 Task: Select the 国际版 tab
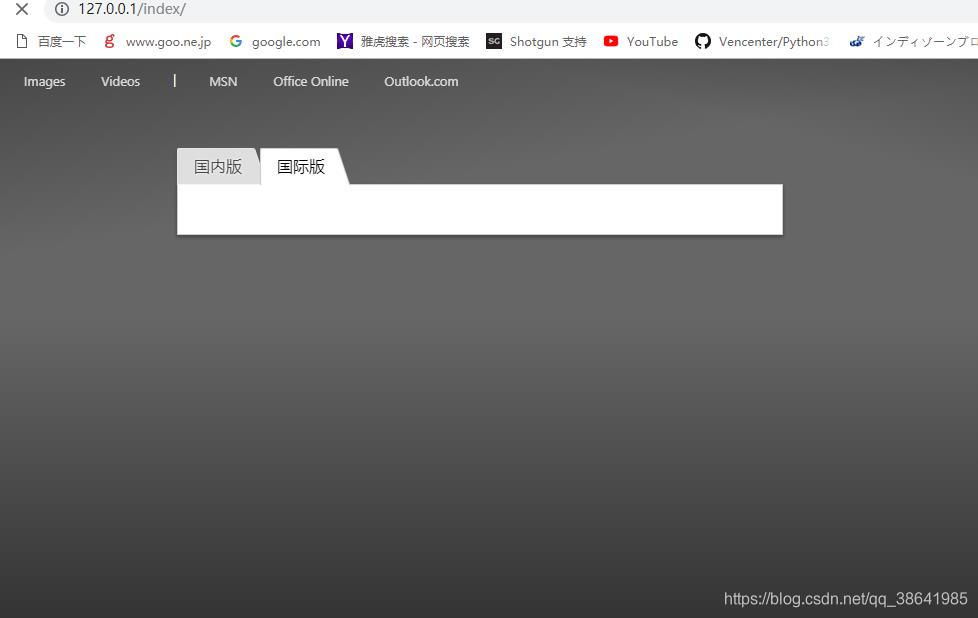pyautogui.click(x=301, y=167)
